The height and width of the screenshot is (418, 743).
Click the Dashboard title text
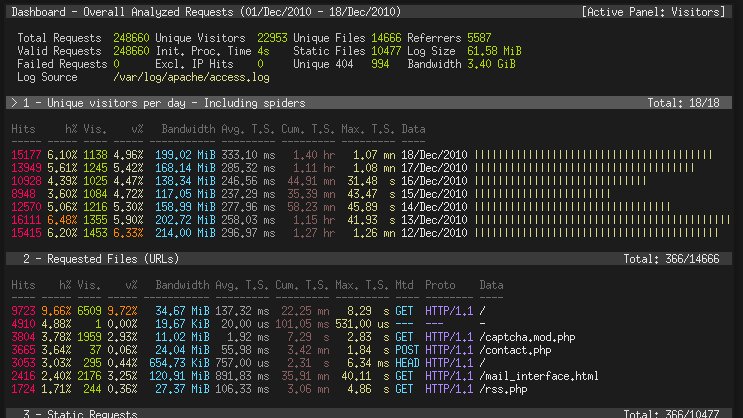tap(206, 12)
